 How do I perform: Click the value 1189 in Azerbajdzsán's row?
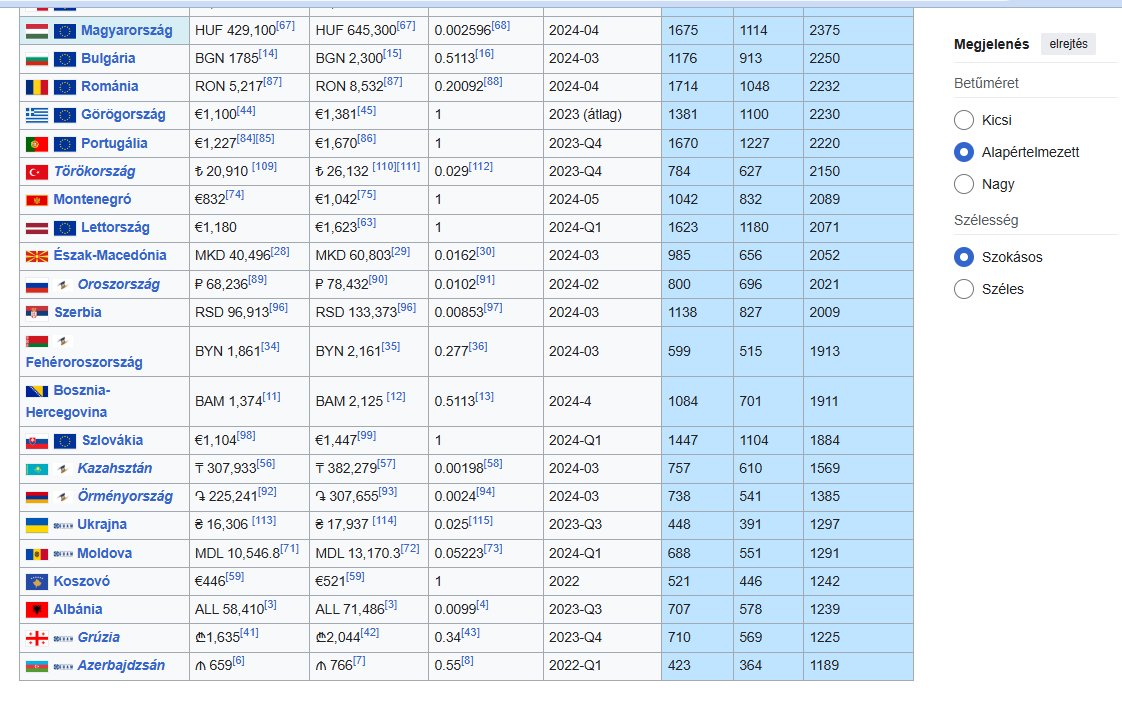point(824,666)
